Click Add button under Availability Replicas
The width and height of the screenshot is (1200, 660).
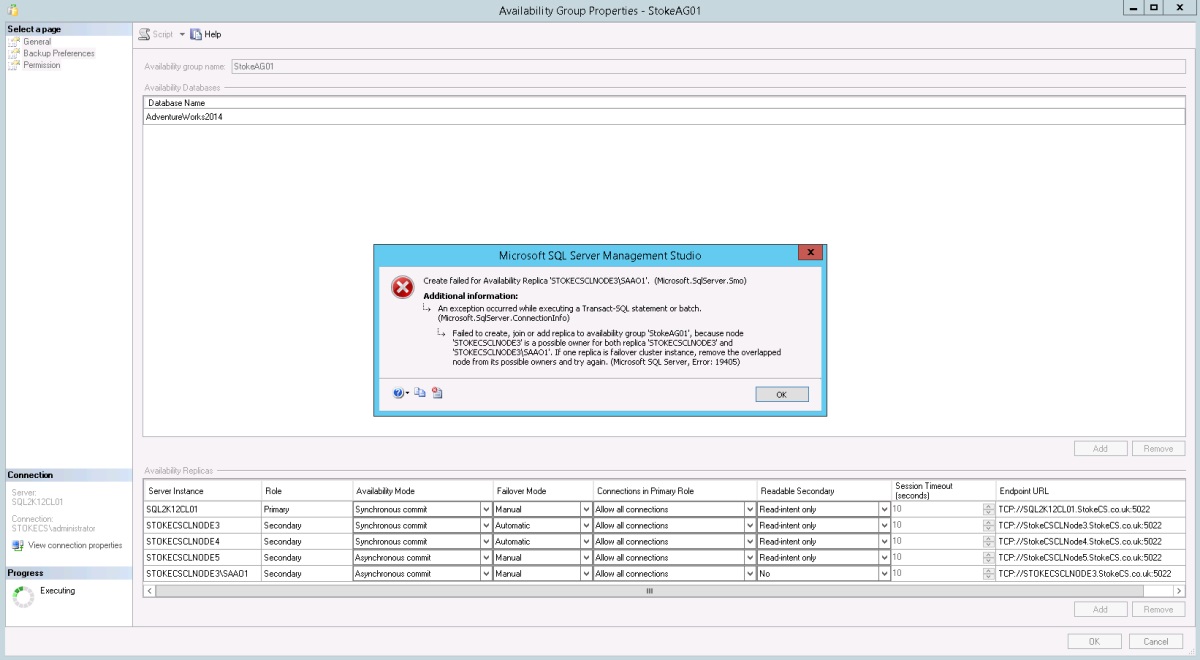1100,609
